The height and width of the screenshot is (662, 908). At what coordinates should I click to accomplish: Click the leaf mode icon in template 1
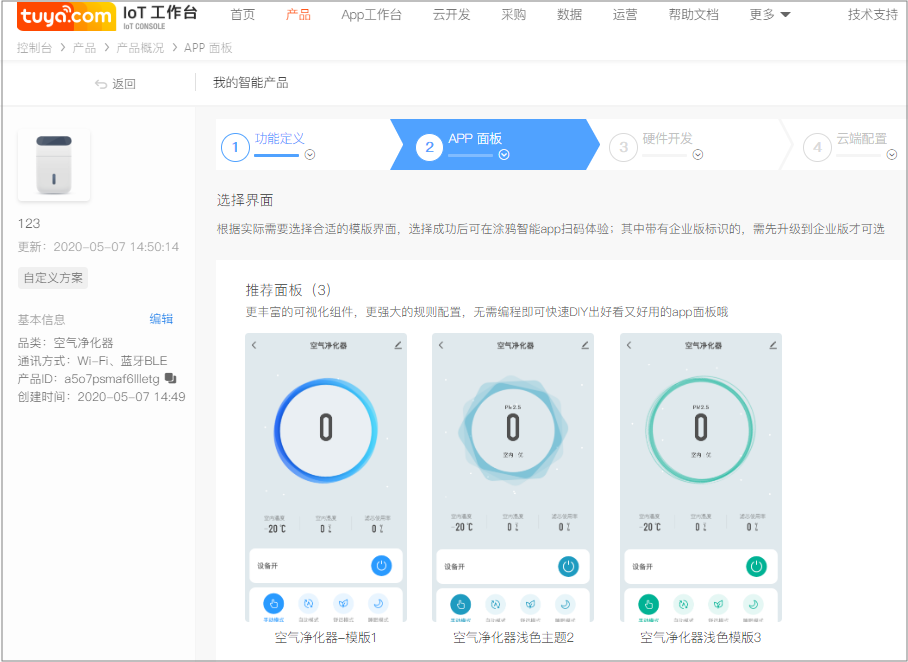(x=343, y=604)
